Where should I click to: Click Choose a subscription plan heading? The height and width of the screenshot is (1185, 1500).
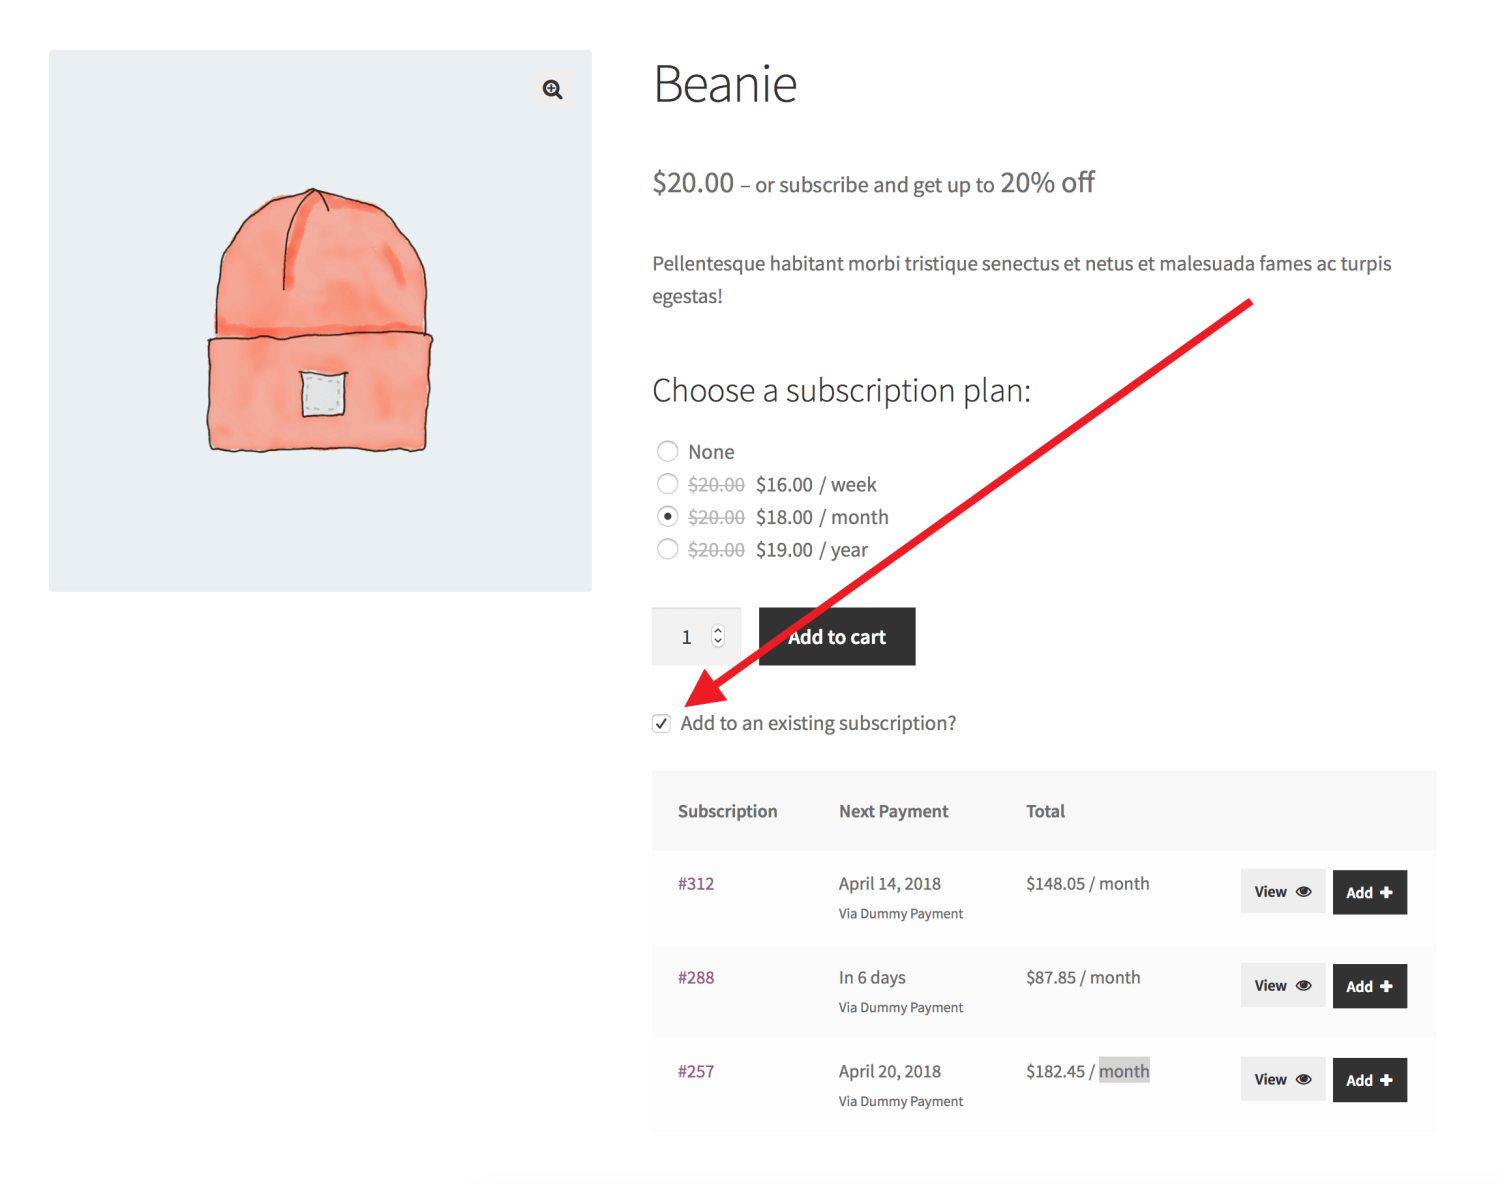click(x=841, y=390)
